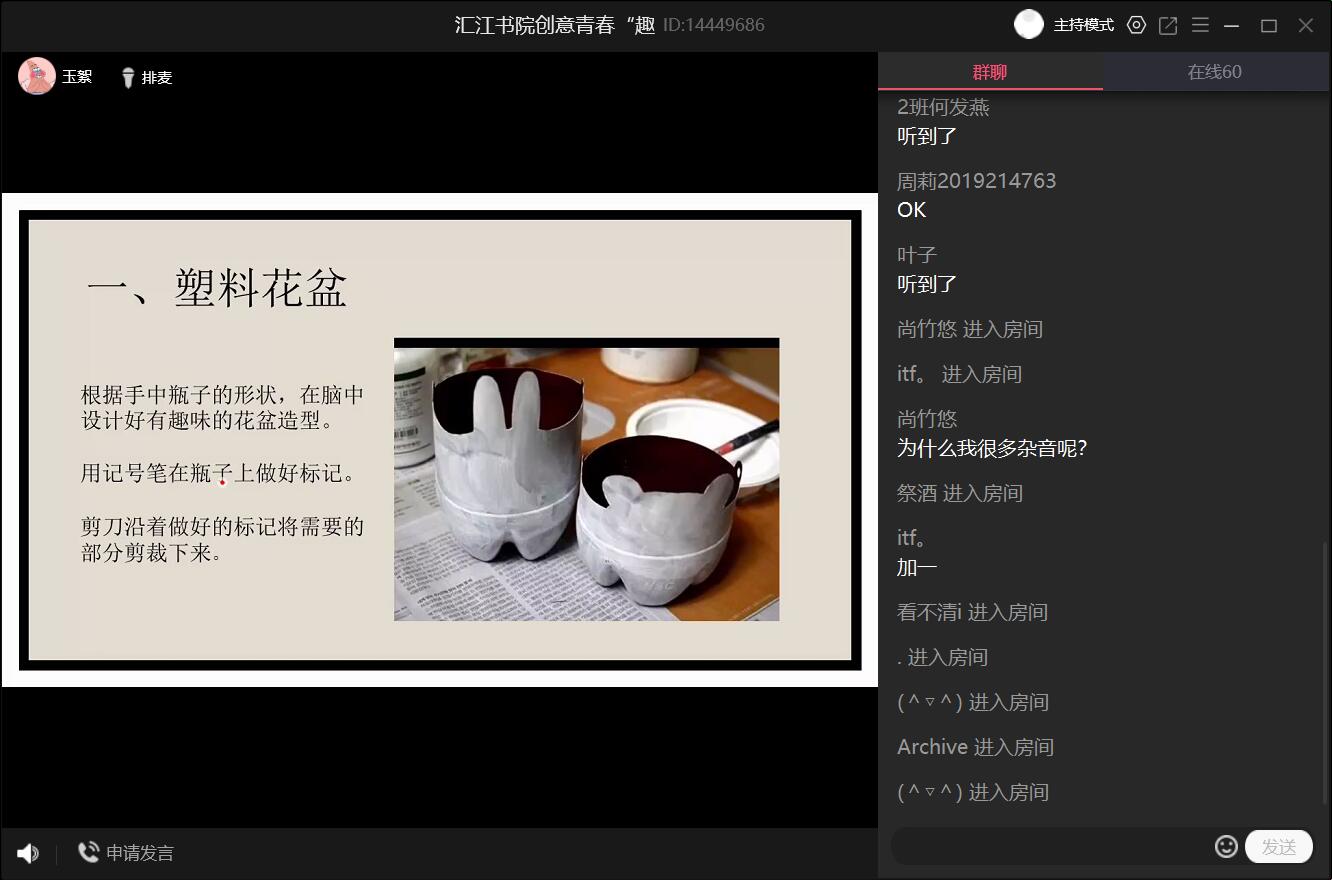Click the pop-out window icon
Image resolution: width=1332 pixels, height=880 pixels.
1168,26
